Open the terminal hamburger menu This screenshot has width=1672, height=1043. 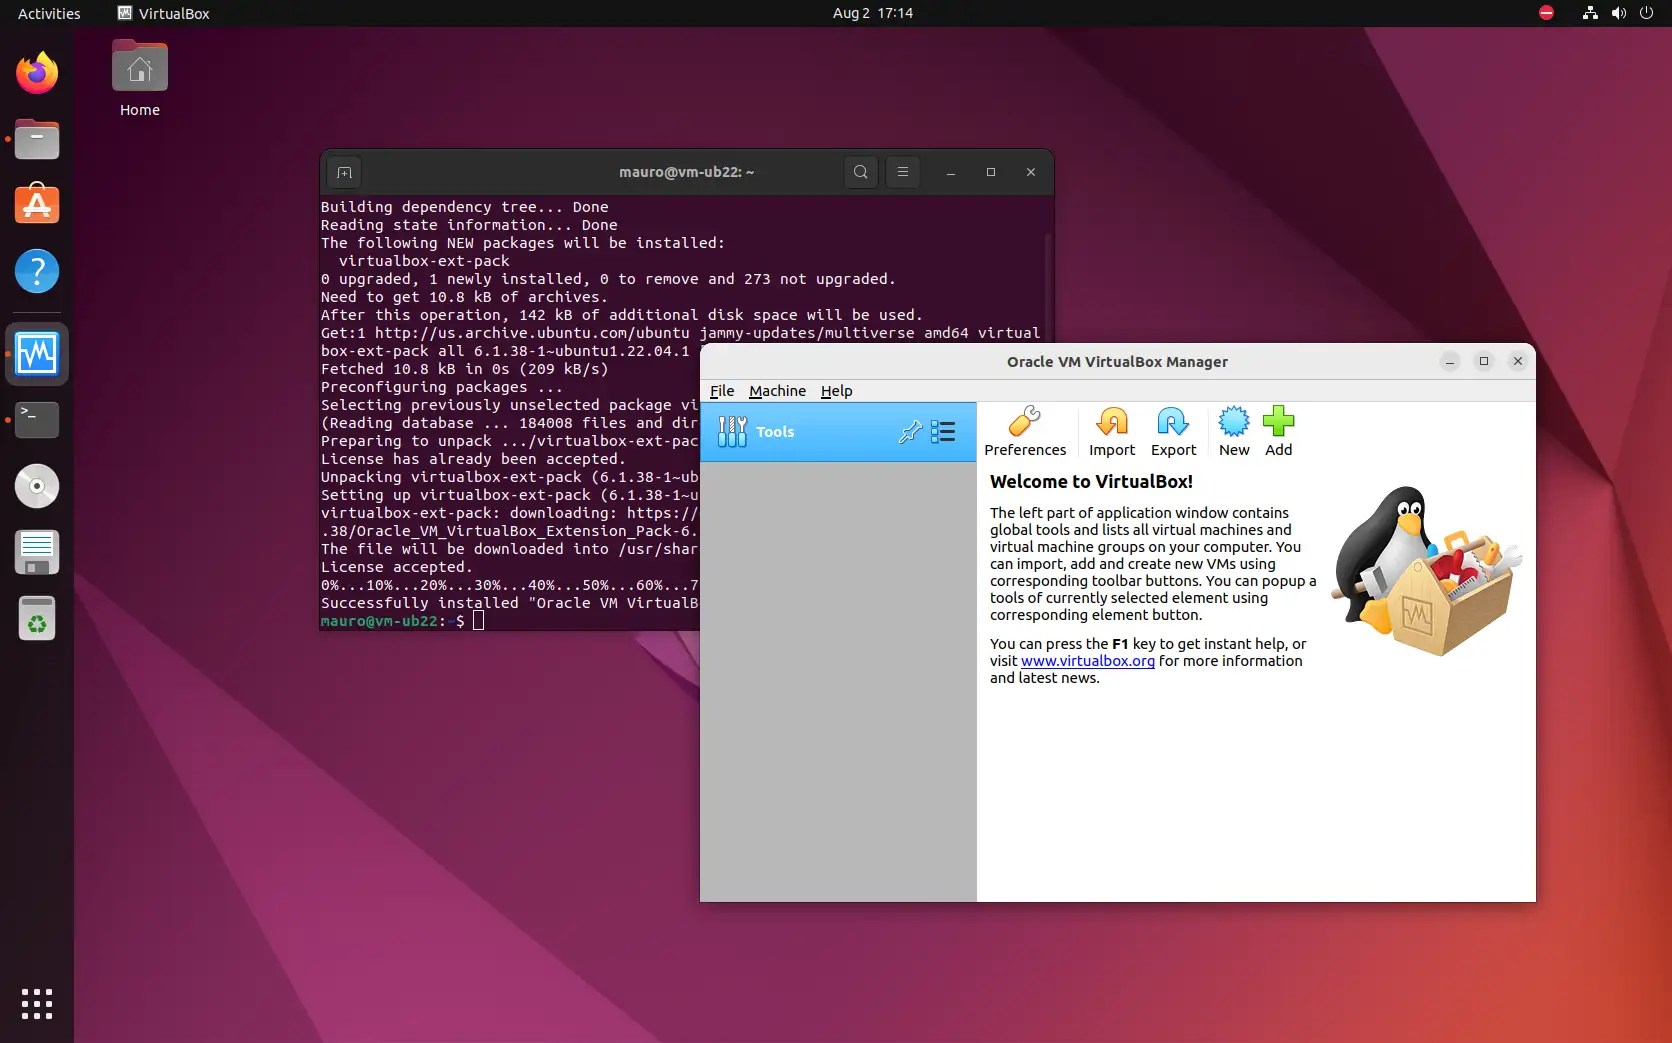click(x=903, y=172)
